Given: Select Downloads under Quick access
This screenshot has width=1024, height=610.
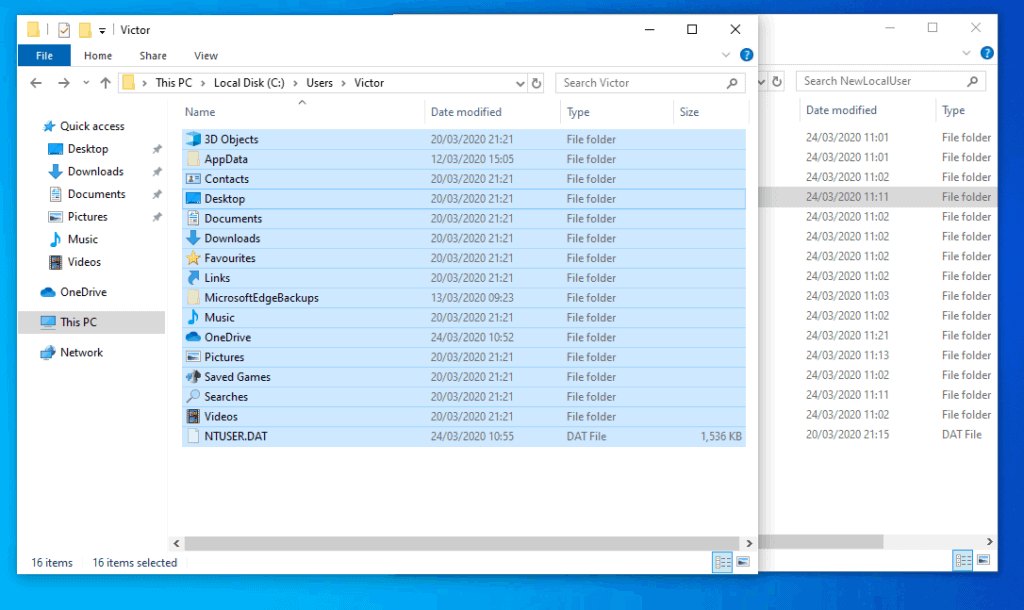Looking at the screenshot, I should 95,171.
